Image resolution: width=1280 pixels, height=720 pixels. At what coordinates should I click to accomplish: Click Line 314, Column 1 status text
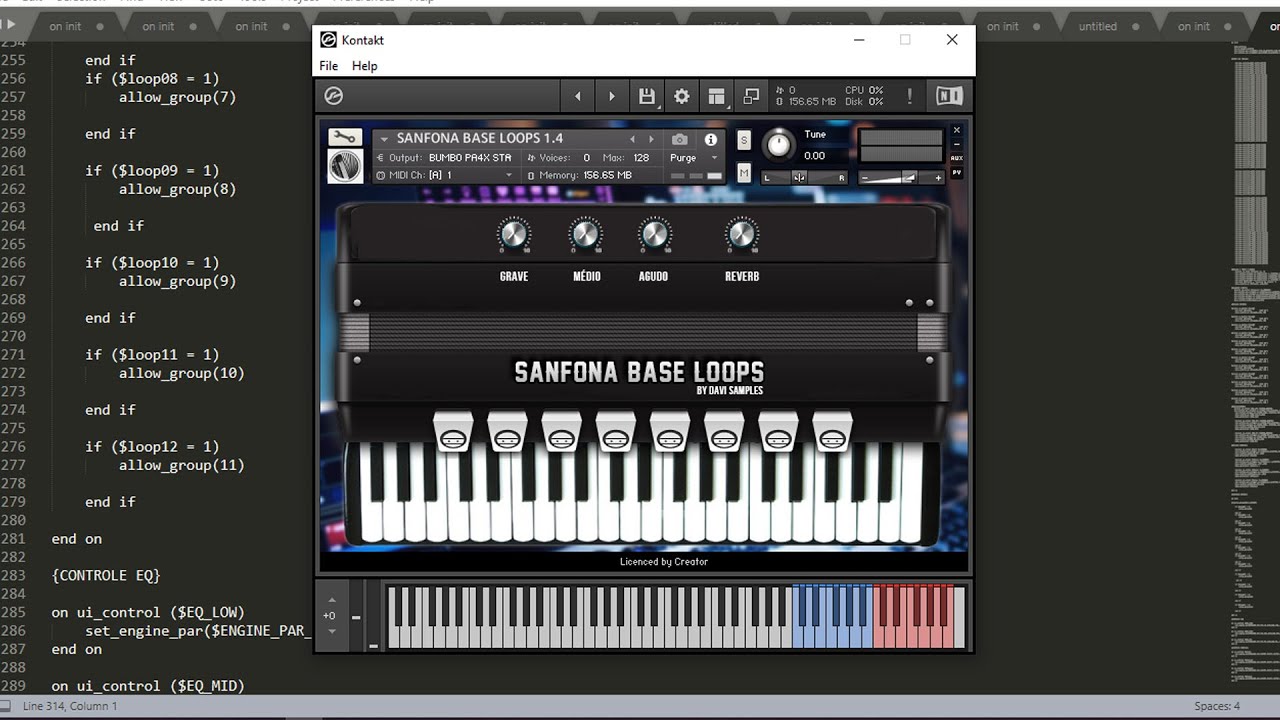tap(70, 706)
